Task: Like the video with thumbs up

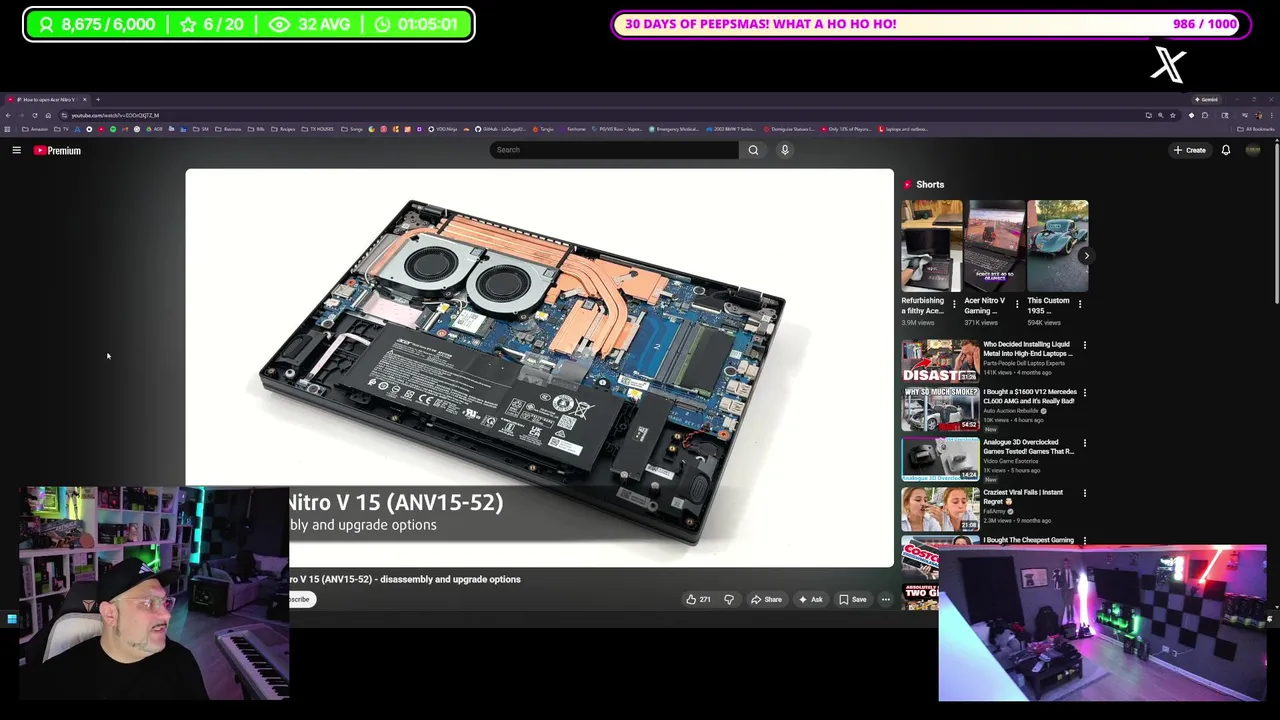Action: [x=698, y=599]
